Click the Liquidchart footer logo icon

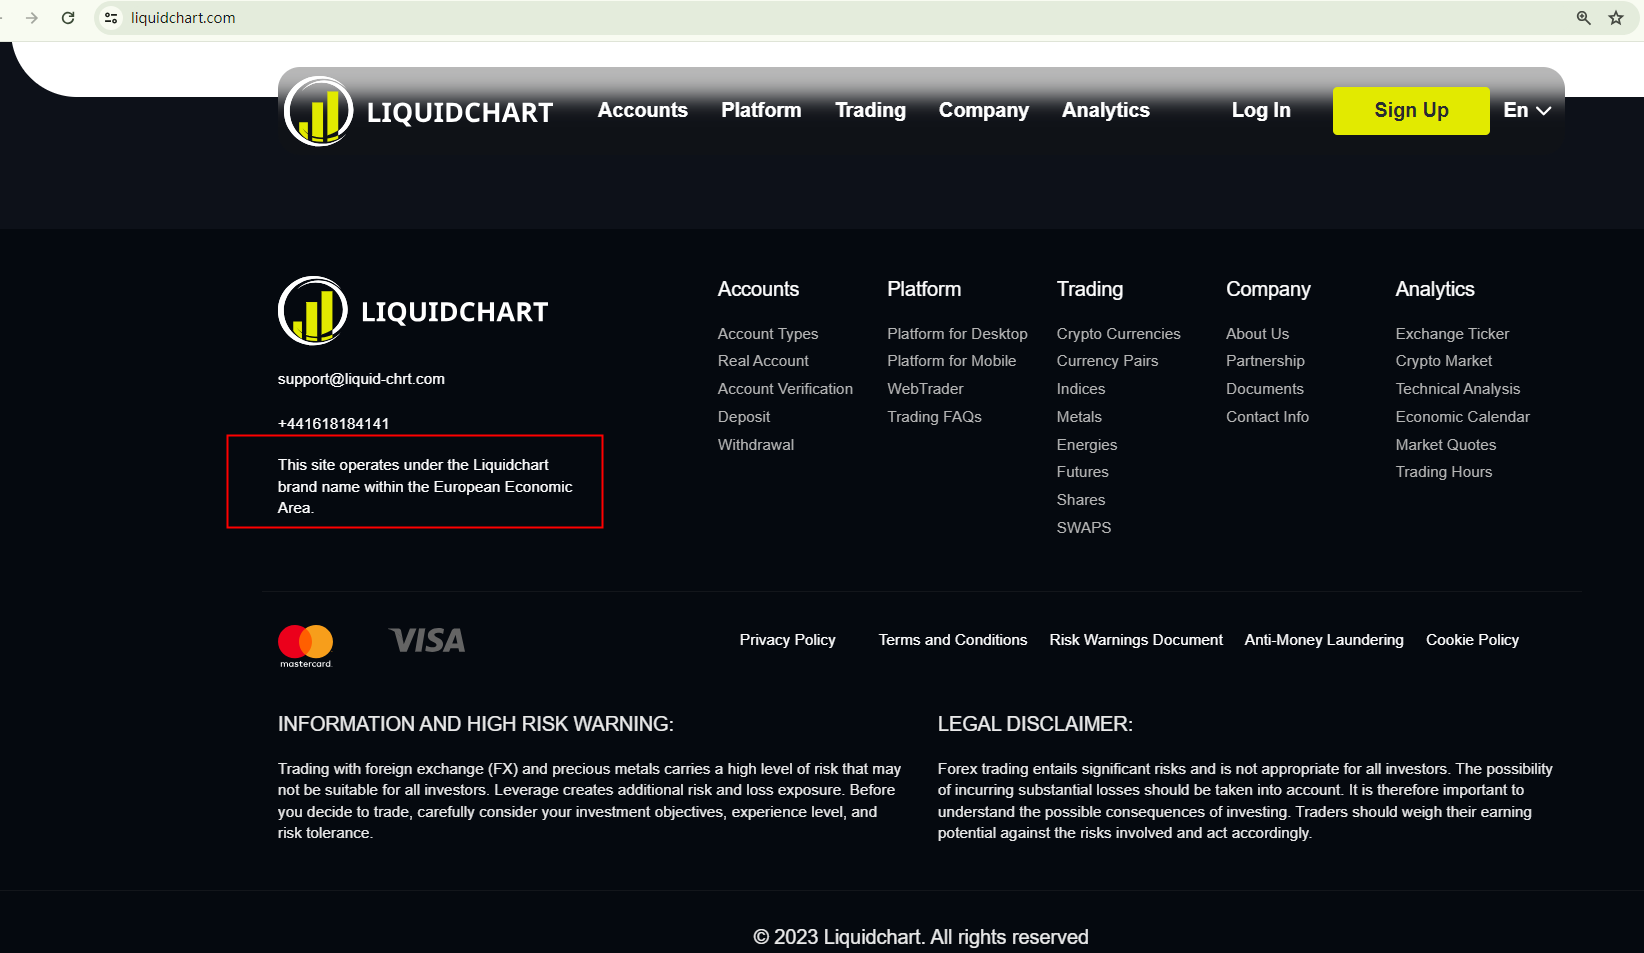(313, 311)
